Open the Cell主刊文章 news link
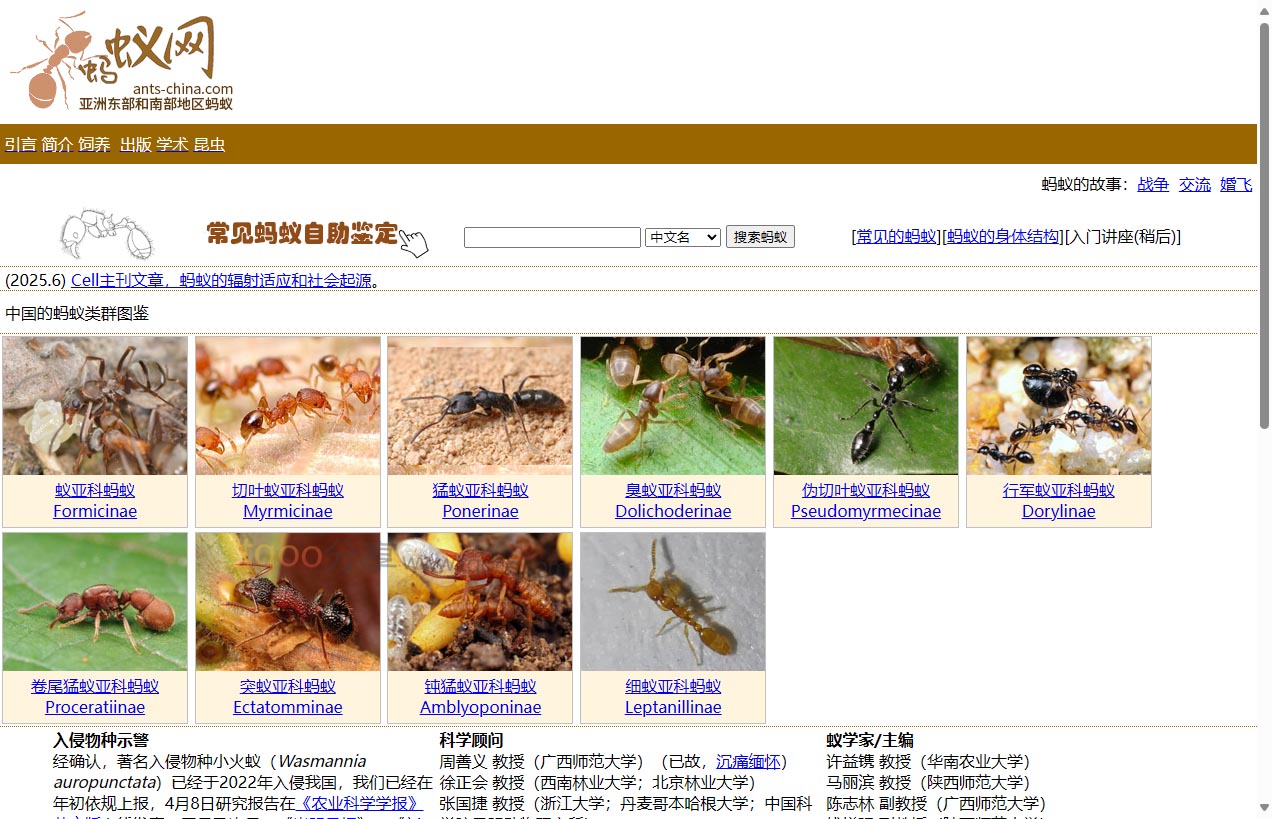 tap(221, 280)
